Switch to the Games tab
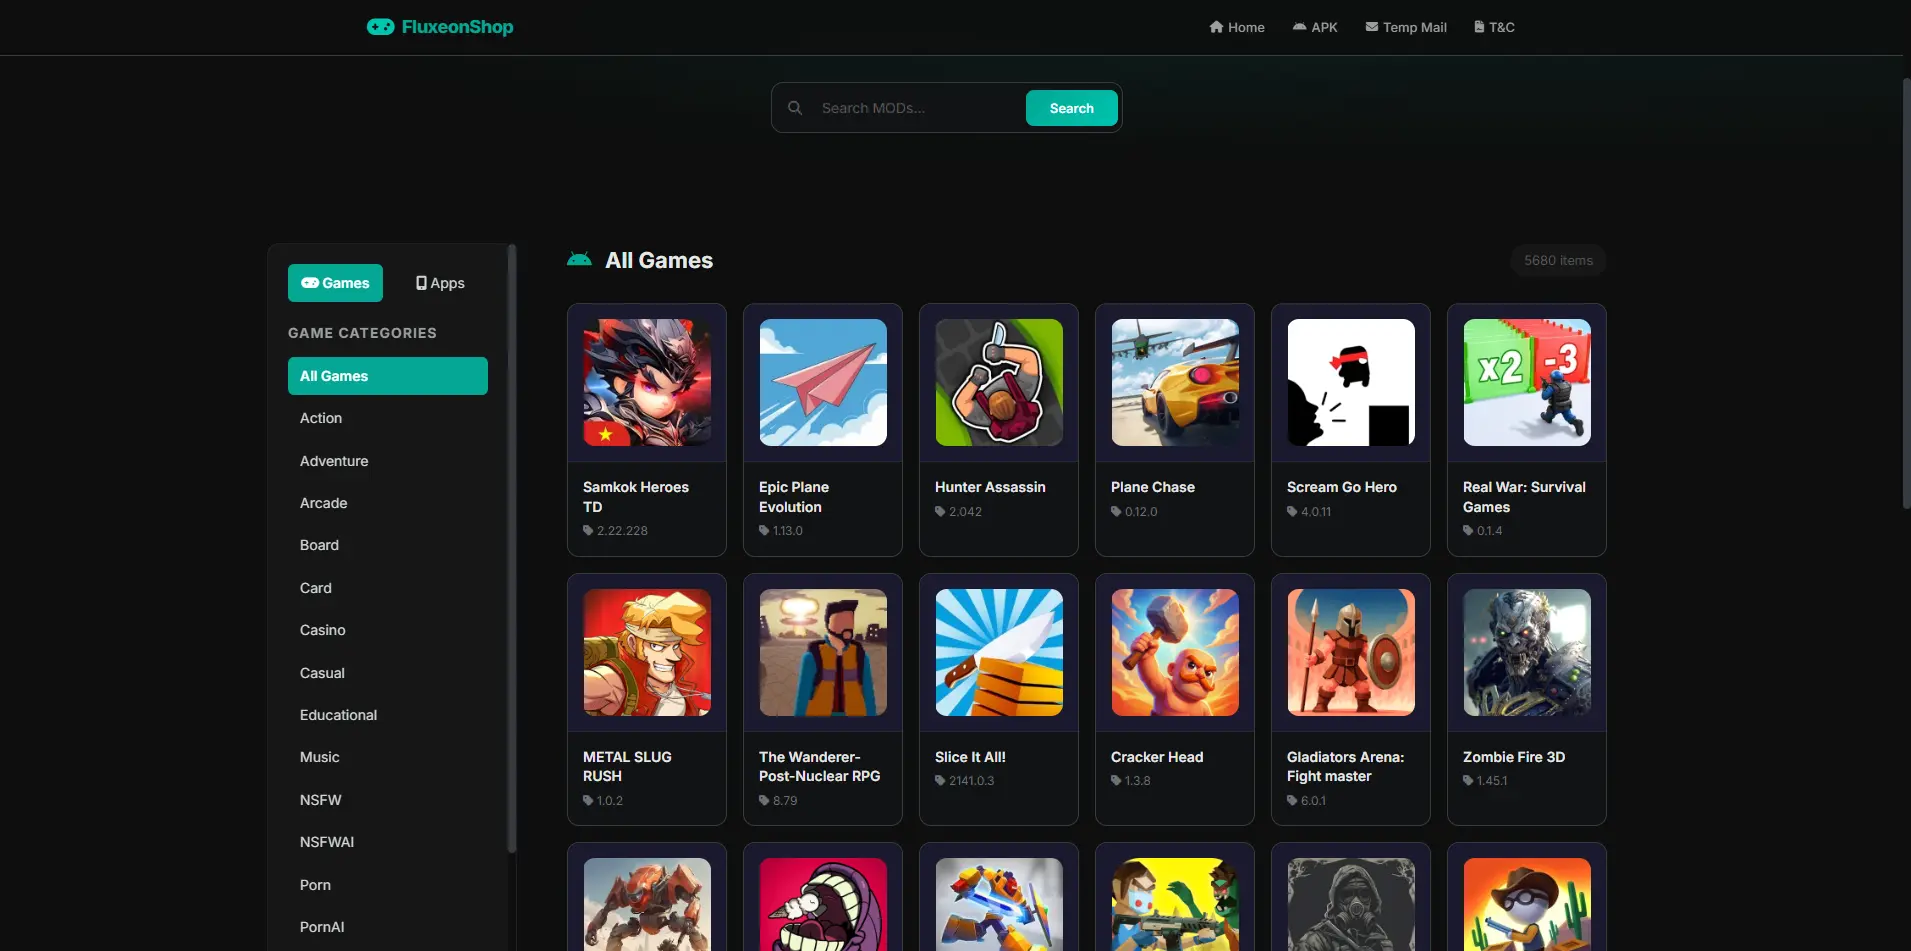The image size is (1911, 951). [335, 283]
